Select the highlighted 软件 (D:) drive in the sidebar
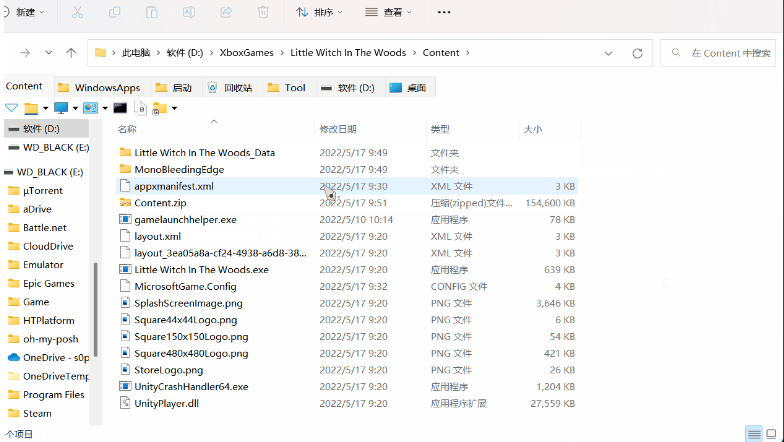Screen dimensions: 784x442 point(46,128)
